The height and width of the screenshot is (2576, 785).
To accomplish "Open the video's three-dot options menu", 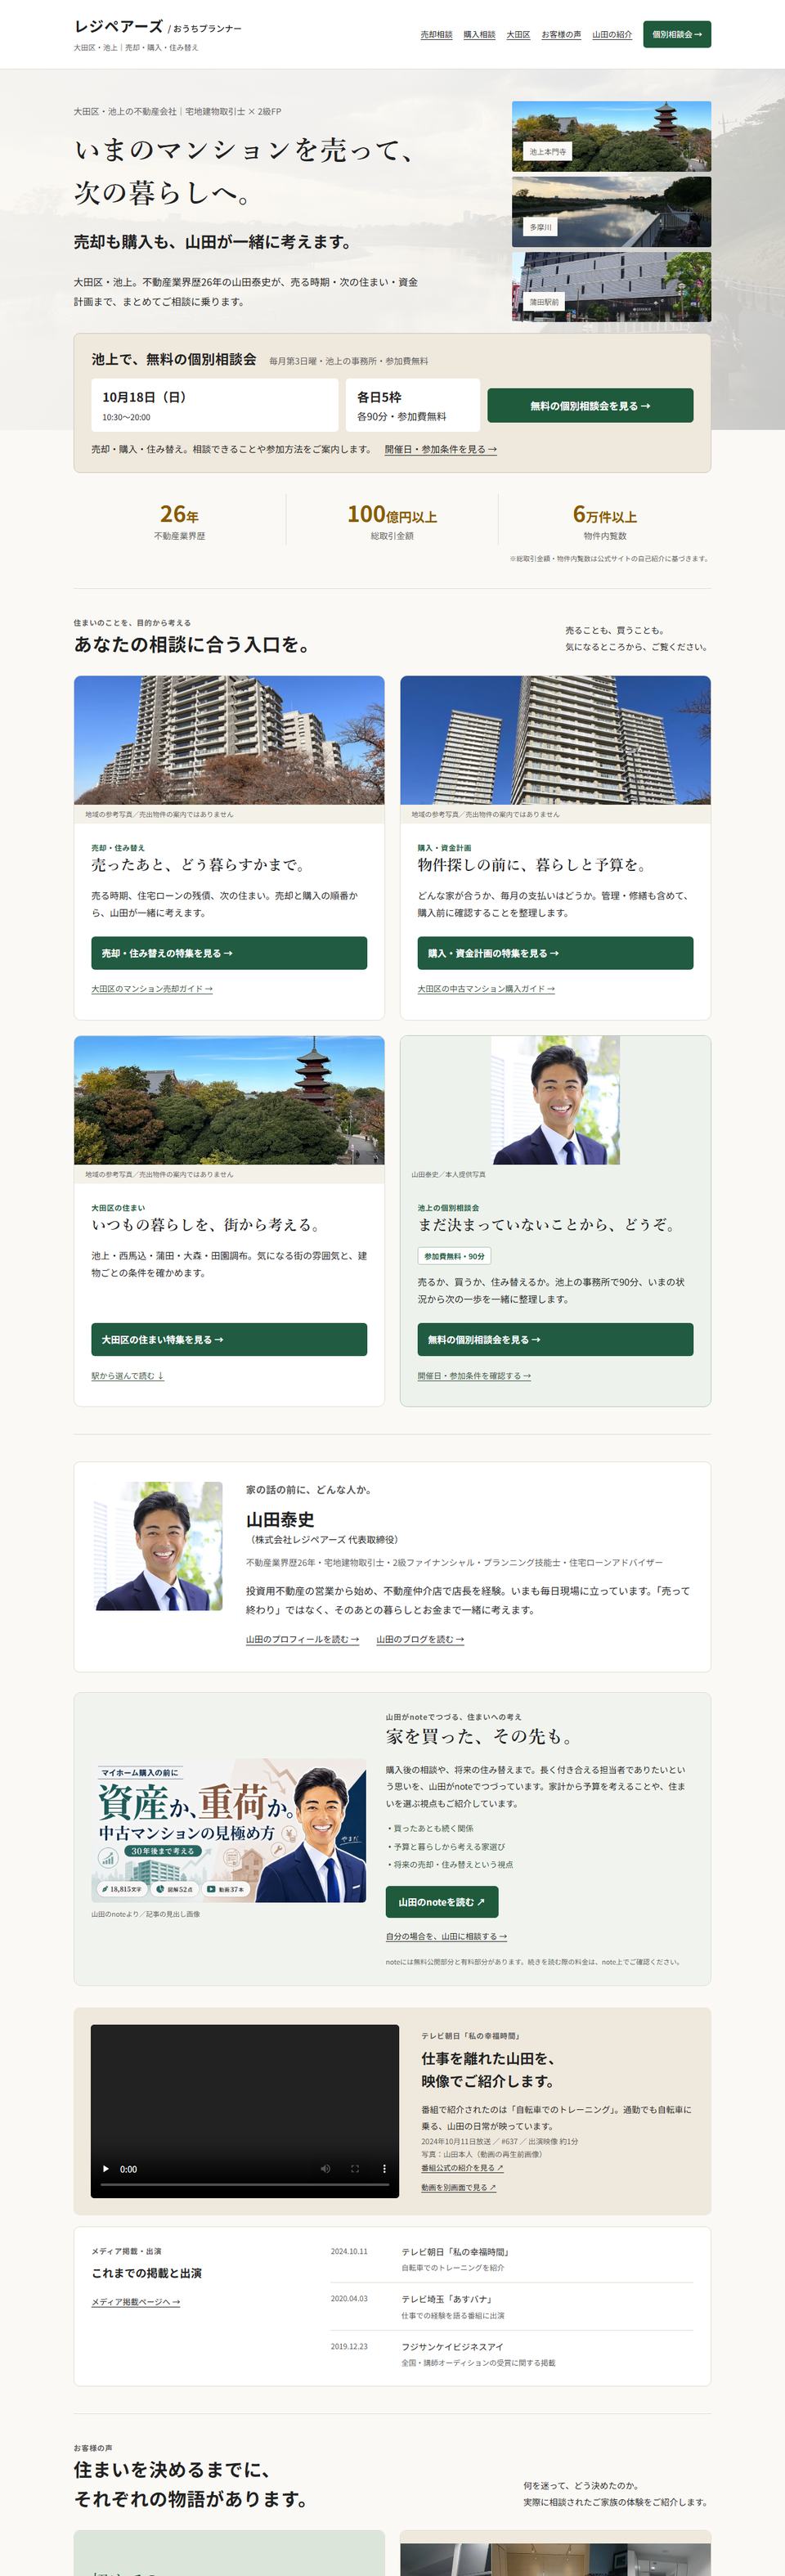I will (x=384, y=2169).
